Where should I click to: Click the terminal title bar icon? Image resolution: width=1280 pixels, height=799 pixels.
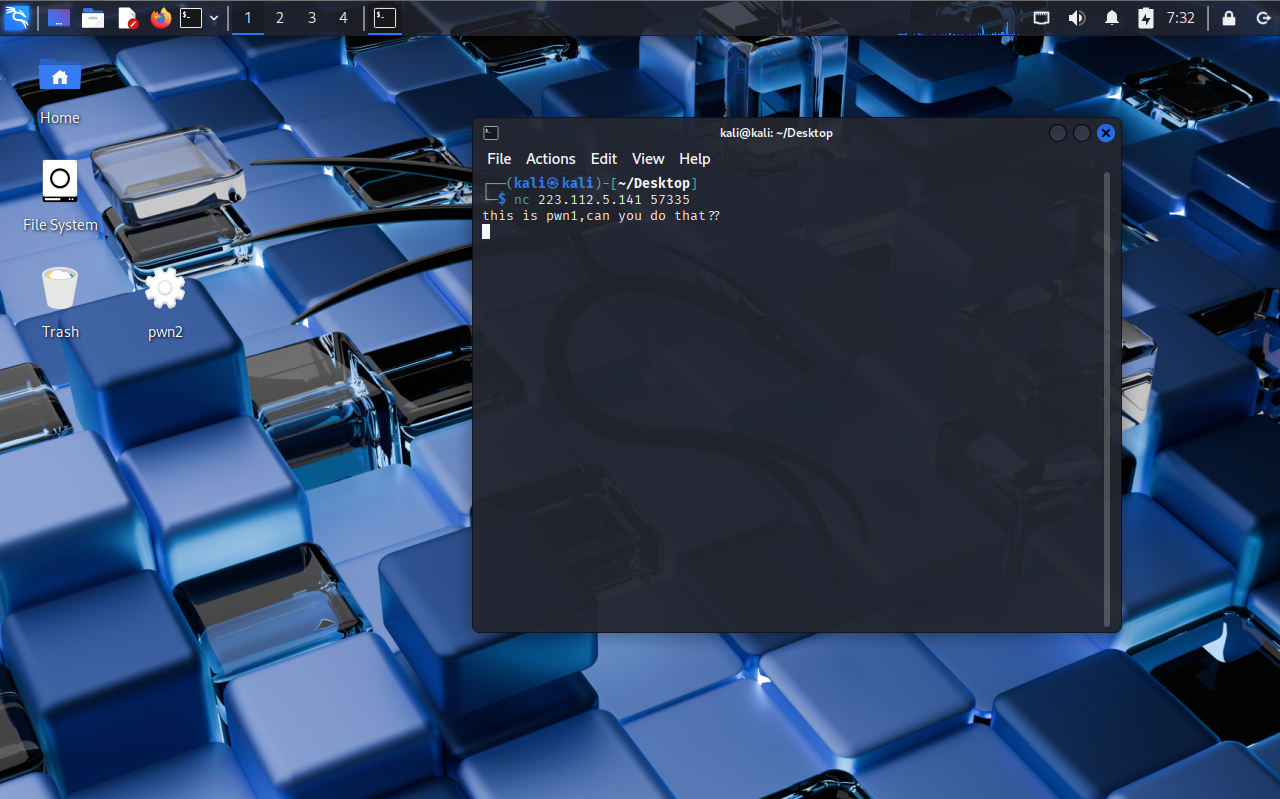(491, 133)
